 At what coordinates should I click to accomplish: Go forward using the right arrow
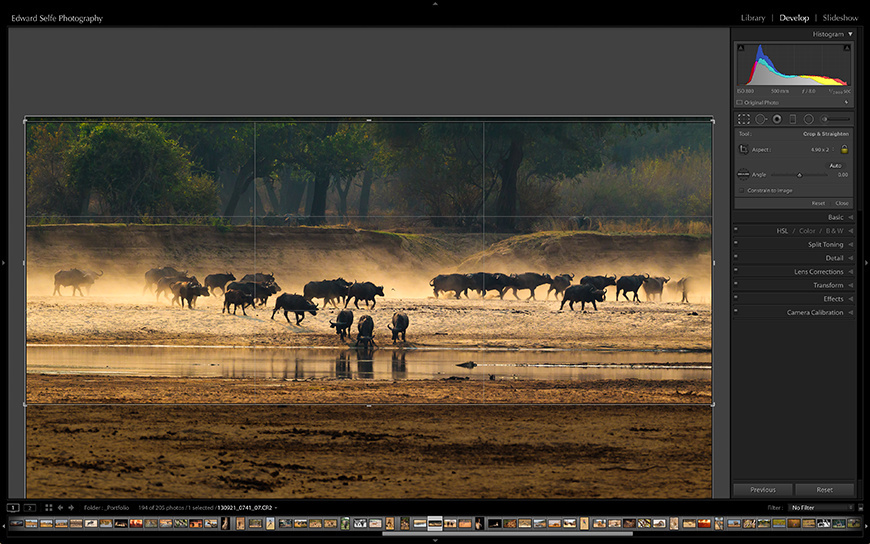(71, 507)
